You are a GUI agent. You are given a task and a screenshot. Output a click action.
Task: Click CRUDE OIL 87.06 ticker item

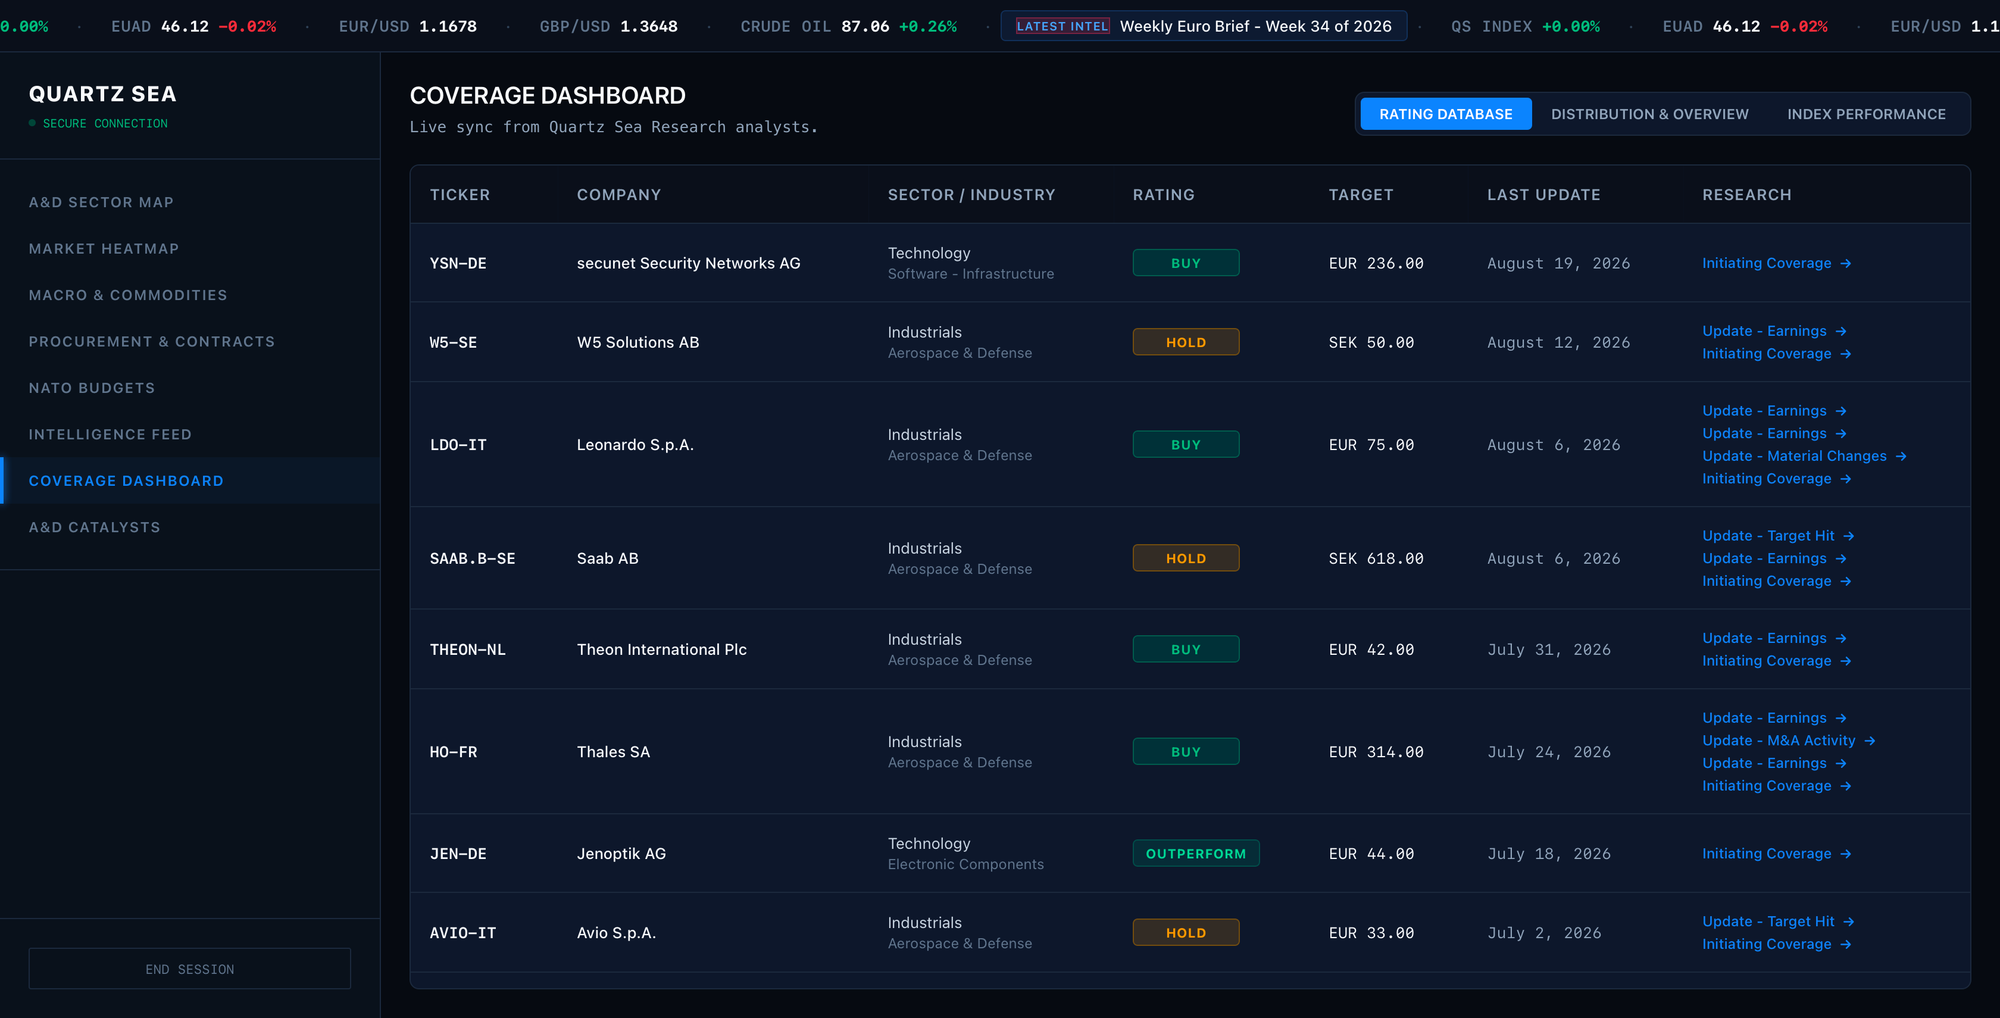(848, 26)
